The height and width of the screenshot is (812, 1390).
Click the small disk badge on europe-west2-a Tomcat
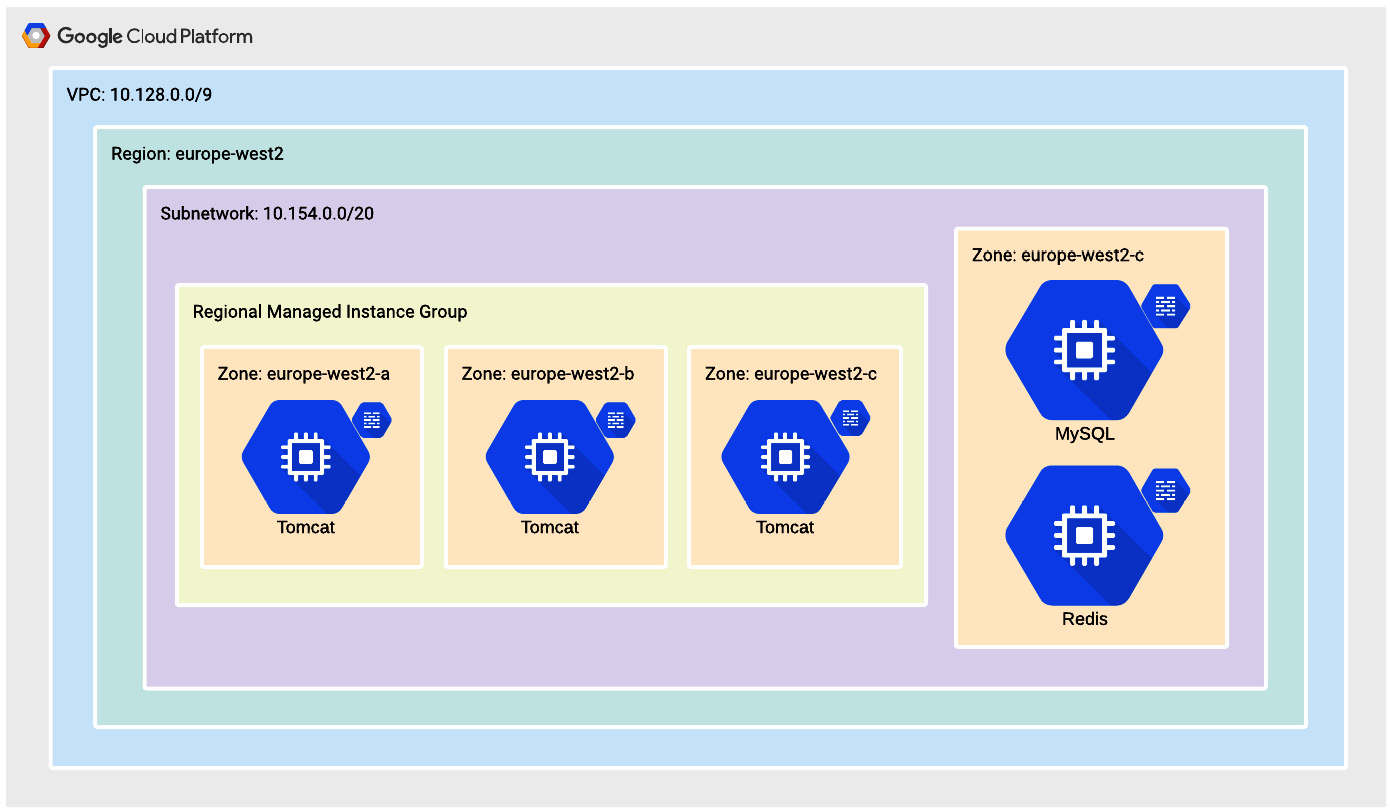pos(372,419)
